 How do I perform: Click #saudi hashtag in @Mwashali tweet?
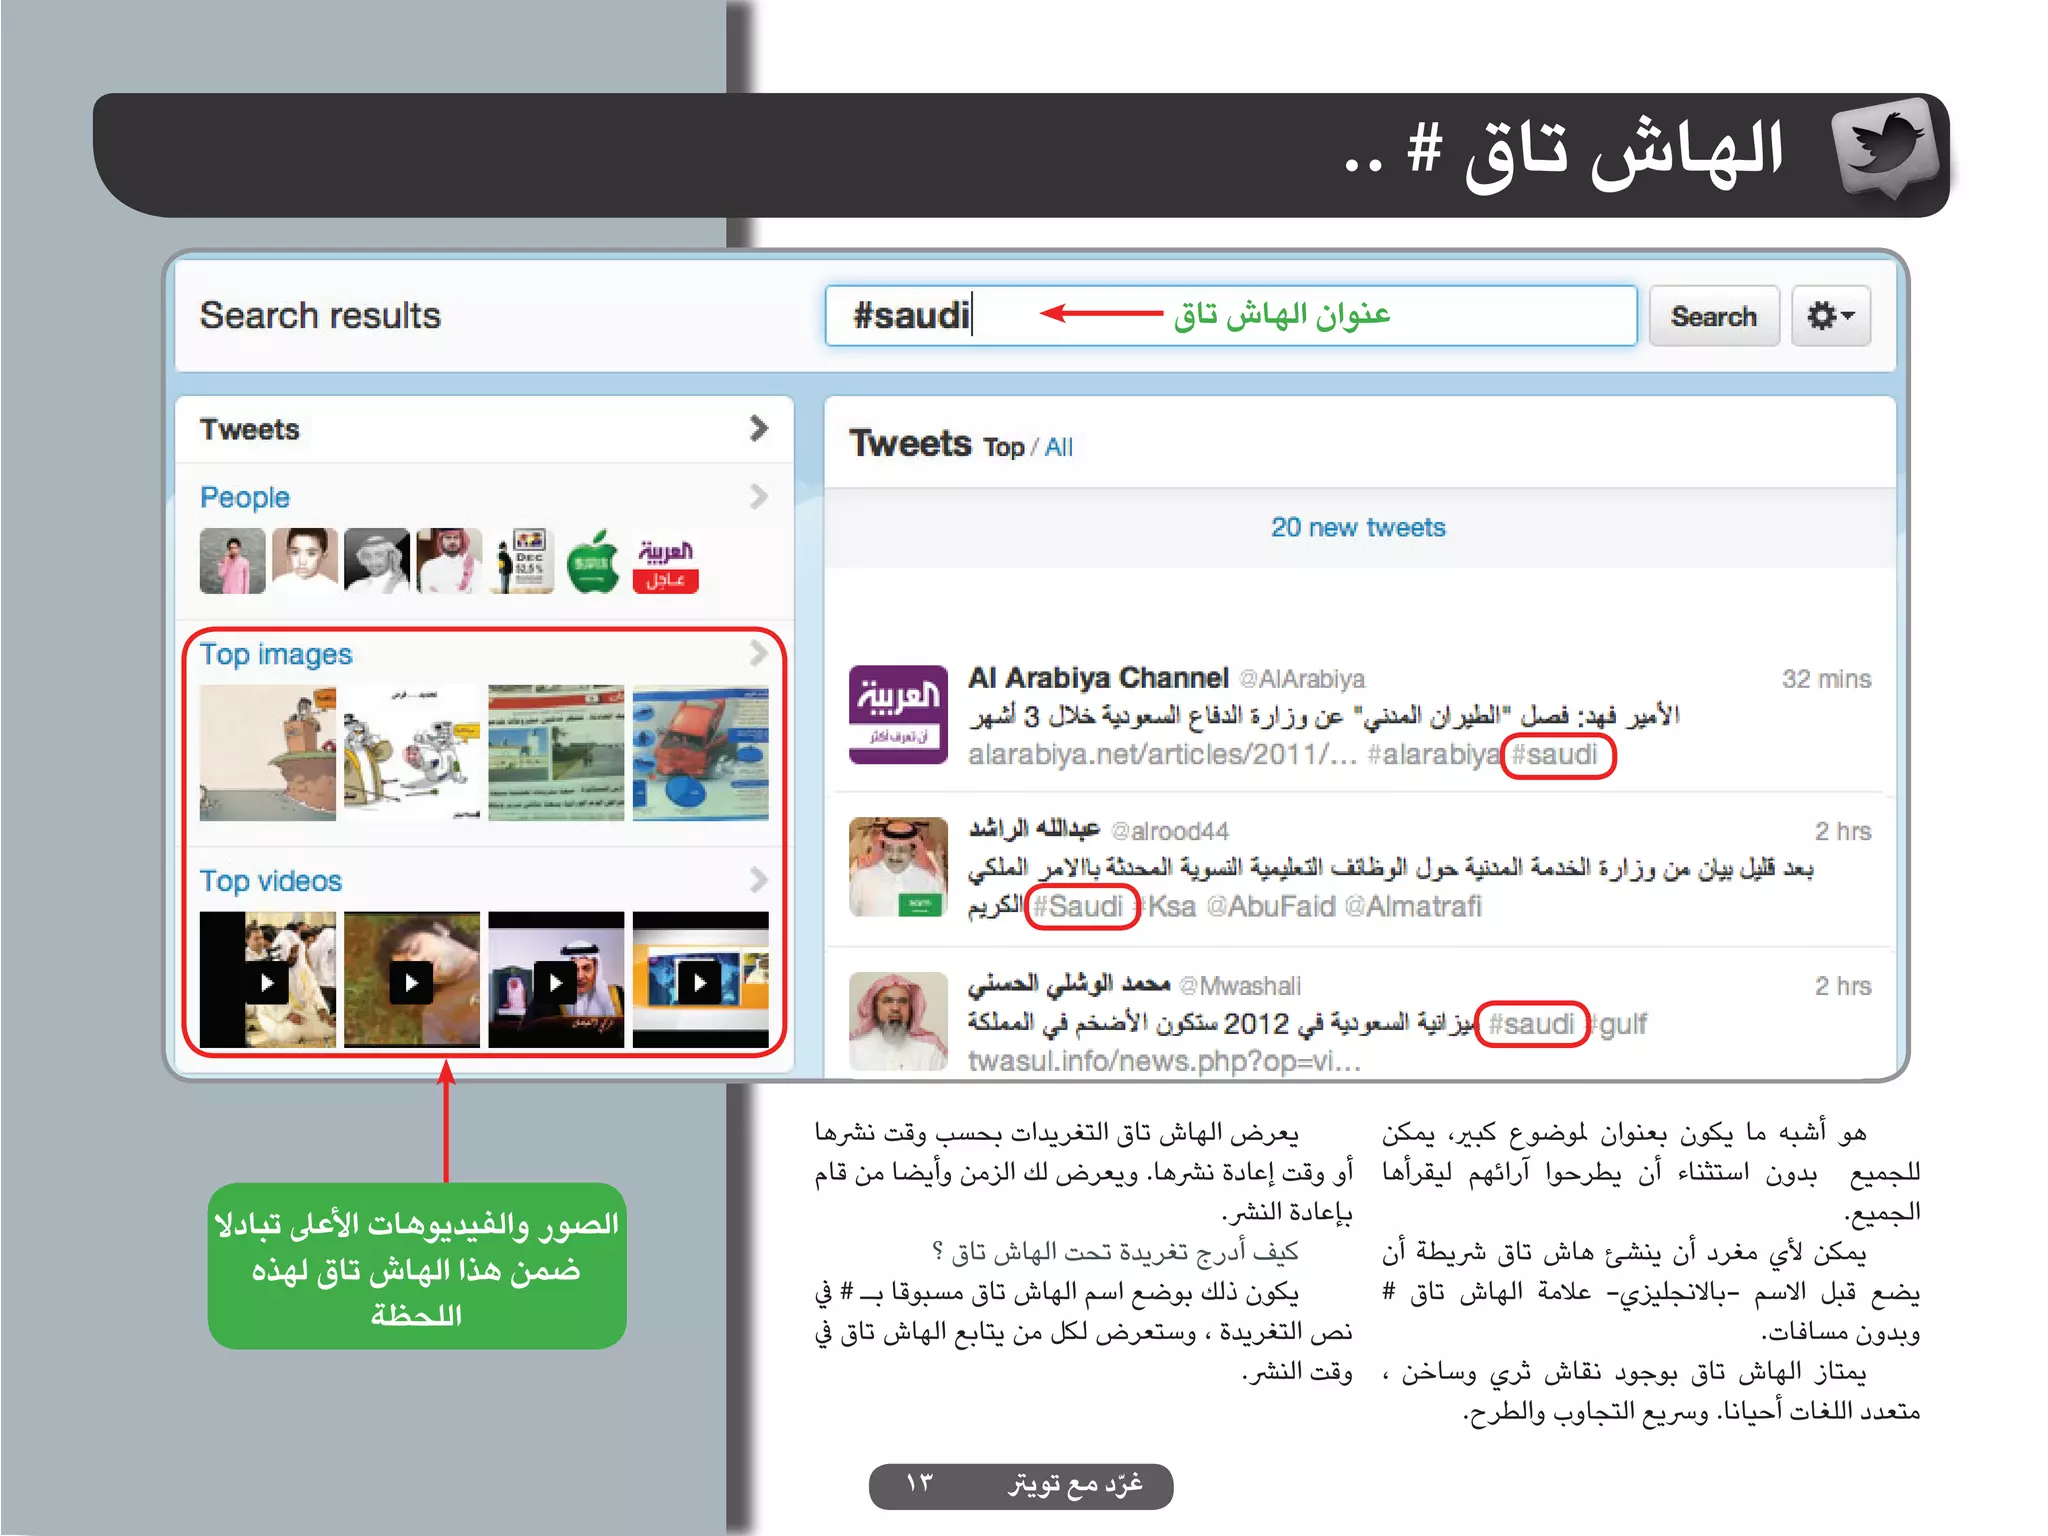tap(1532, 1024)
